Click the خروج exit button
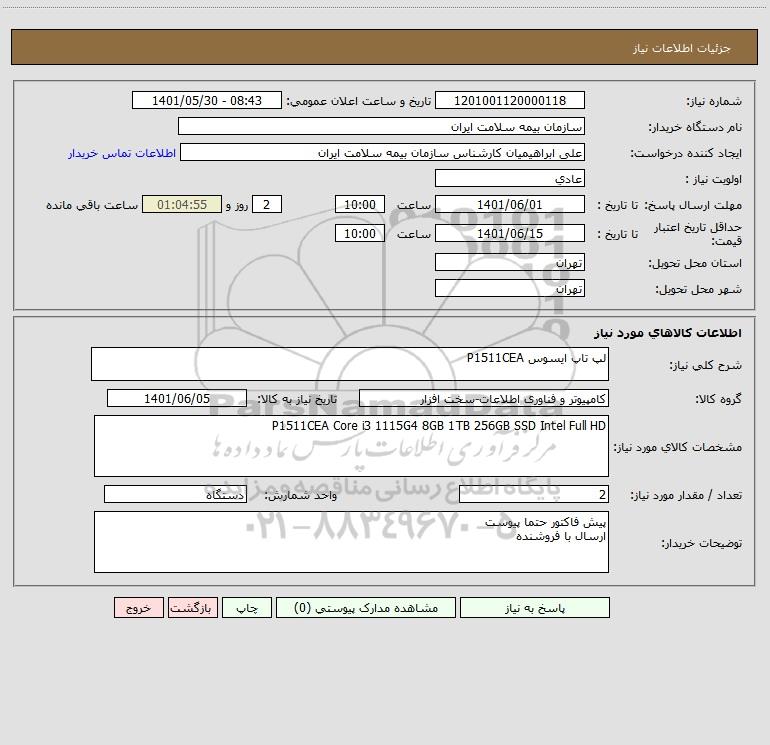Image resolution: width=770 pixels, height=745 pixels. coord(138,607)
